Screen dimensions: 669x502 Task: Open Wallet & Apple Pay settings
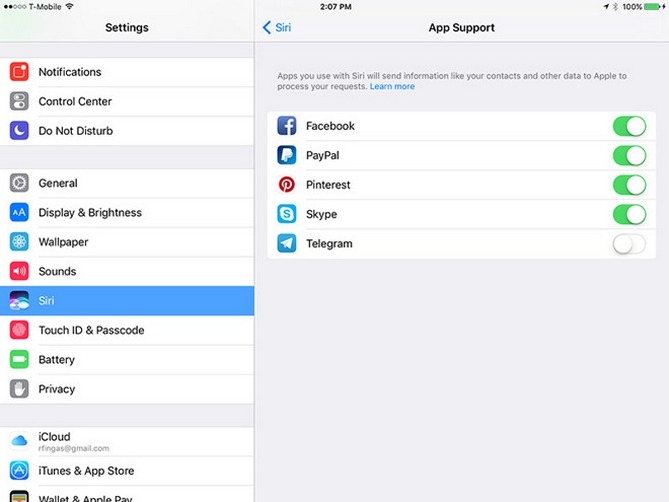click(127, 494)
